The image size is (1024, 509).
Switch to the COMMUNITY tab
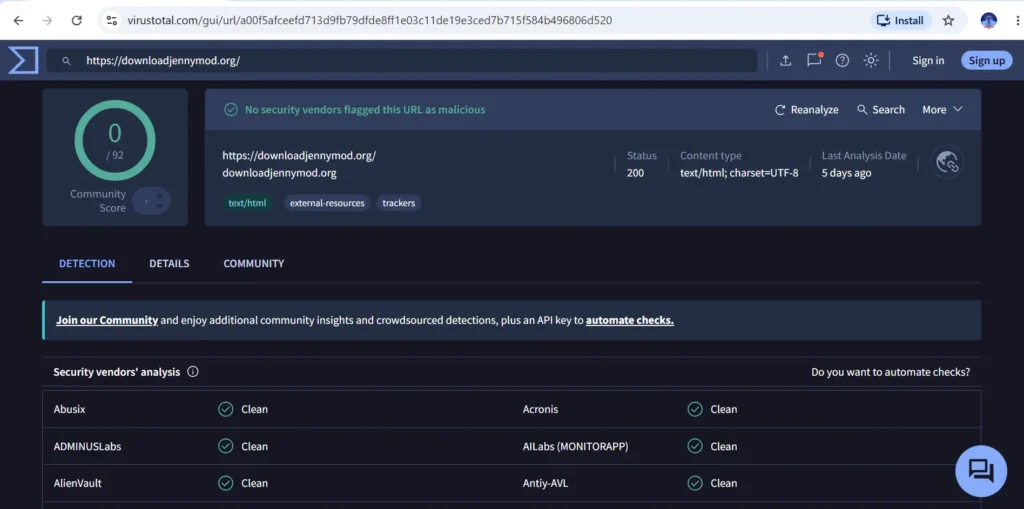253,264
